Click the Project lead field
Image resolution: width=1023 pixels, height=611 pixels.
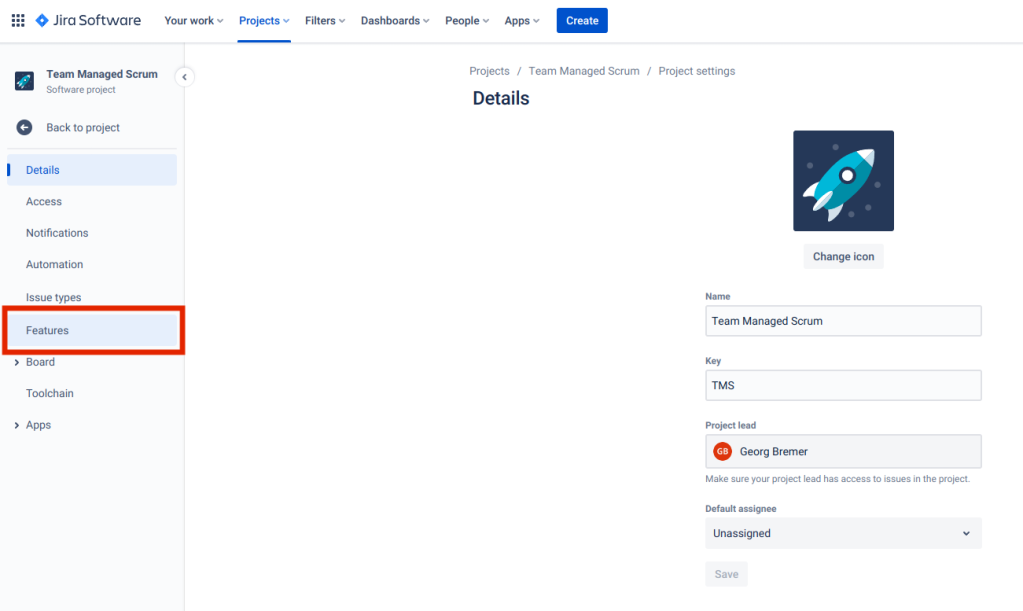click(x=843, y=451)
